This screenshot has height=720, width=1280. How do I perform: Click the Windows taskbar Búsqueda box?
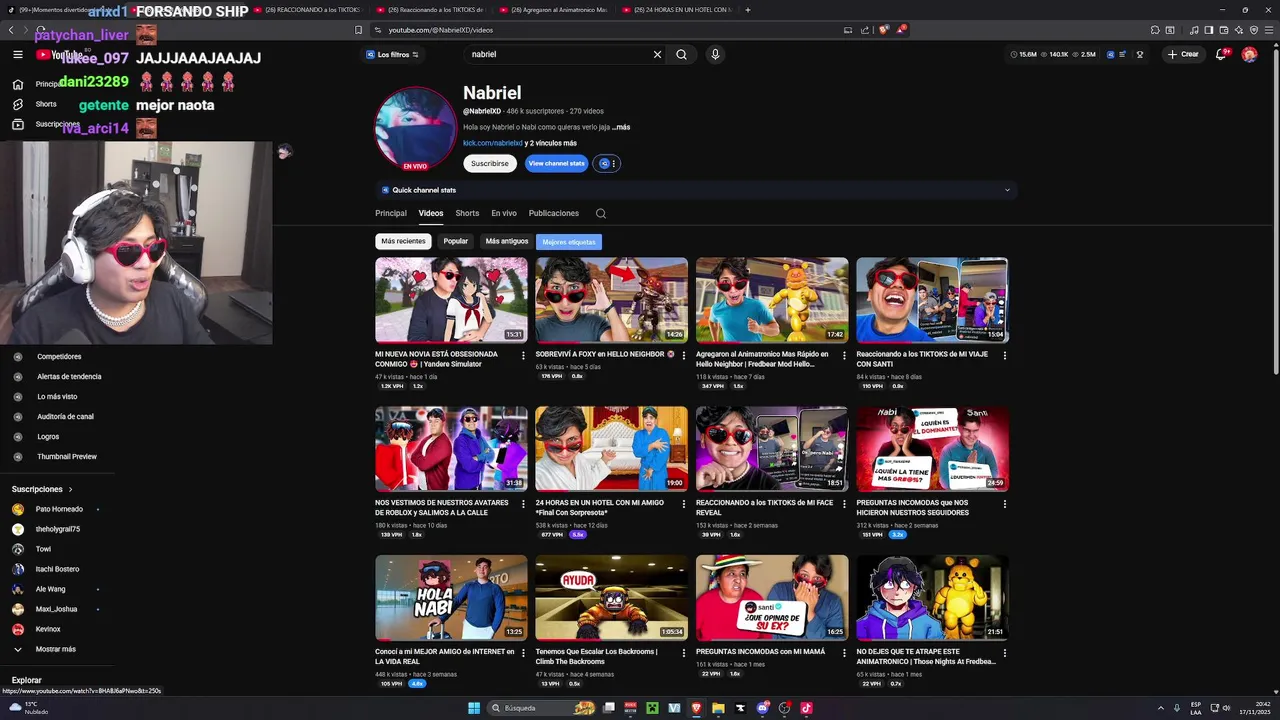pyautogui.click(x=544, y=708)
